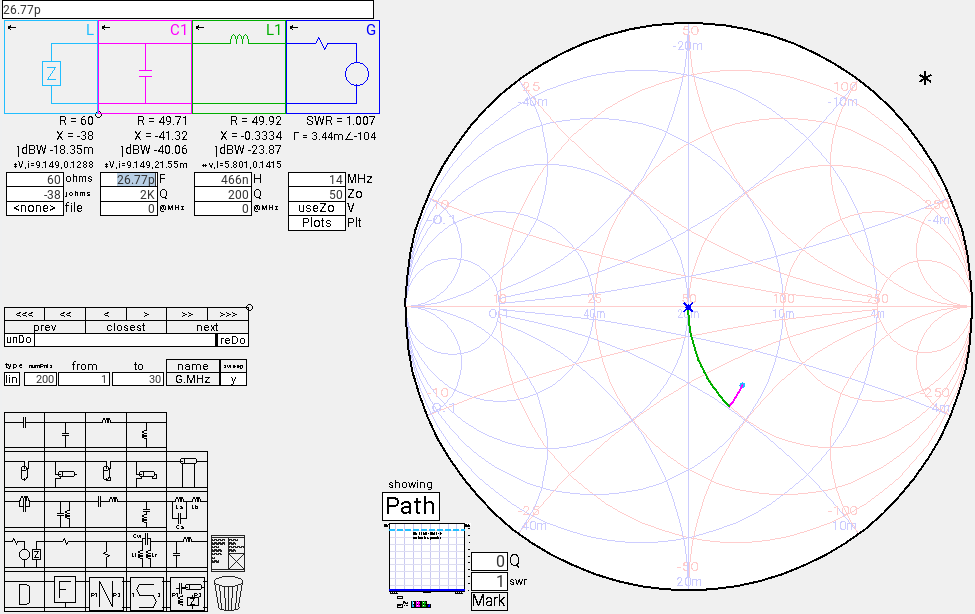Select the La Lb Ca network component
This screenshot has height=614, width=975.
187,510
